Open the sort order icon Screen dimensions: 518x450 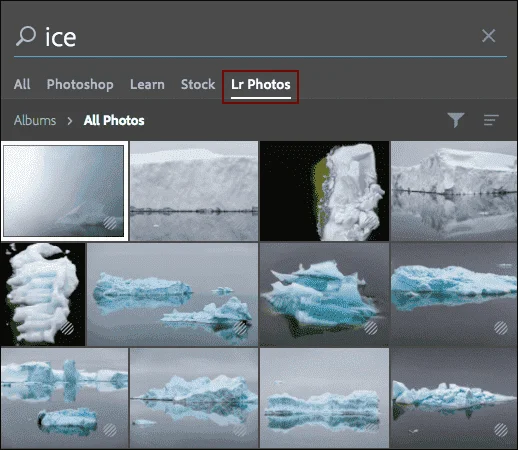click(x=491, y=120)
